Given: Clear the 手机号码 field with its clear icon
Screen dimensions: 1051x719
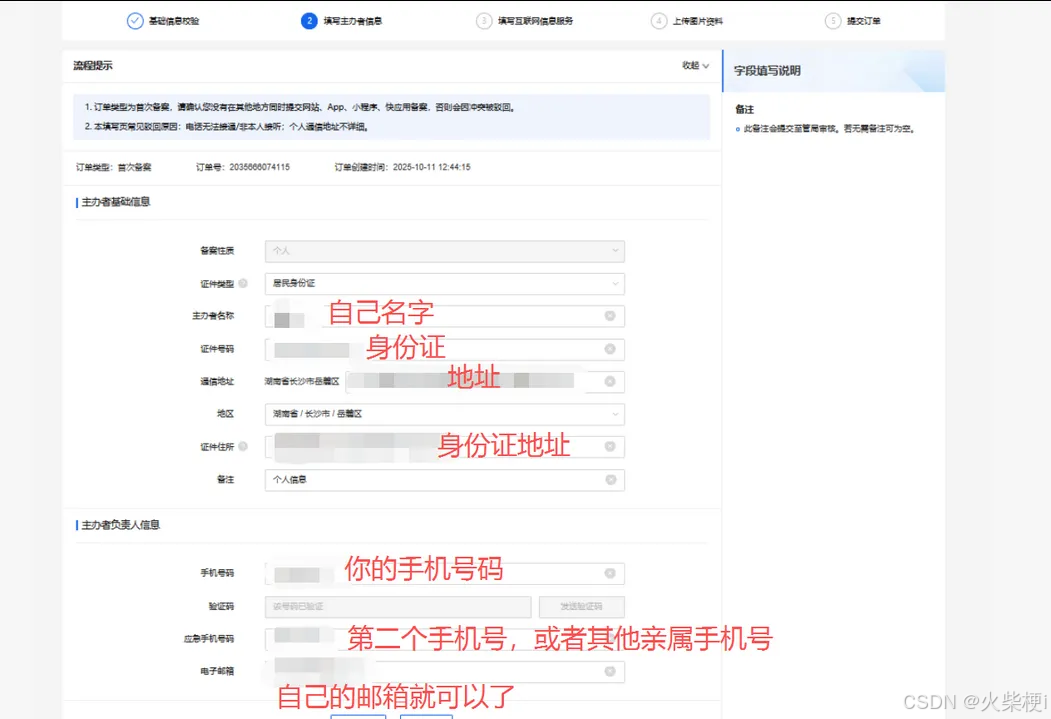Looking at the screenshot, I should pyautogui.click(x=610, y=573).
